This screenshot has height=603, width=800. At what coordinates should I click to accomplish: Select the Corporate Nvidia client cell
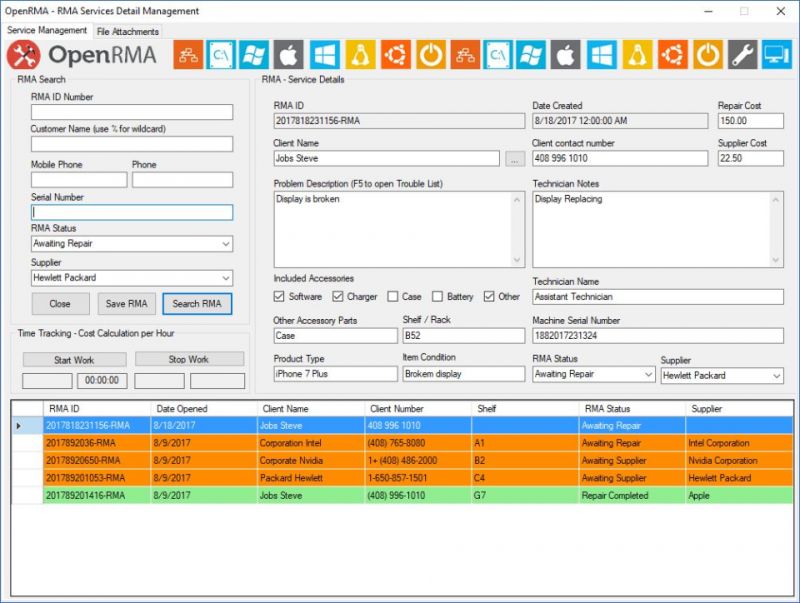pos(311,461)
